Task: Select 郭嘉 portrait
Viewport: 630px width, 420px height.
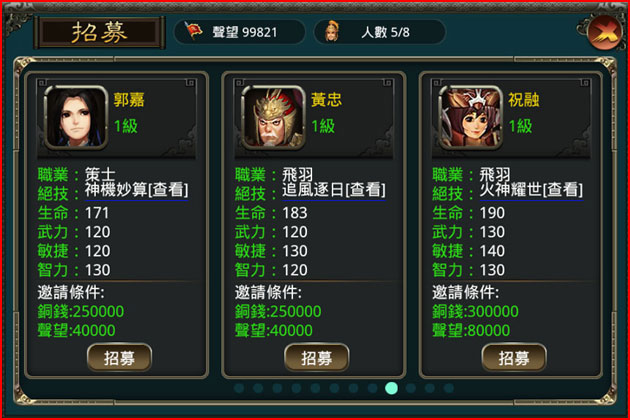Action: pos(76,117)
